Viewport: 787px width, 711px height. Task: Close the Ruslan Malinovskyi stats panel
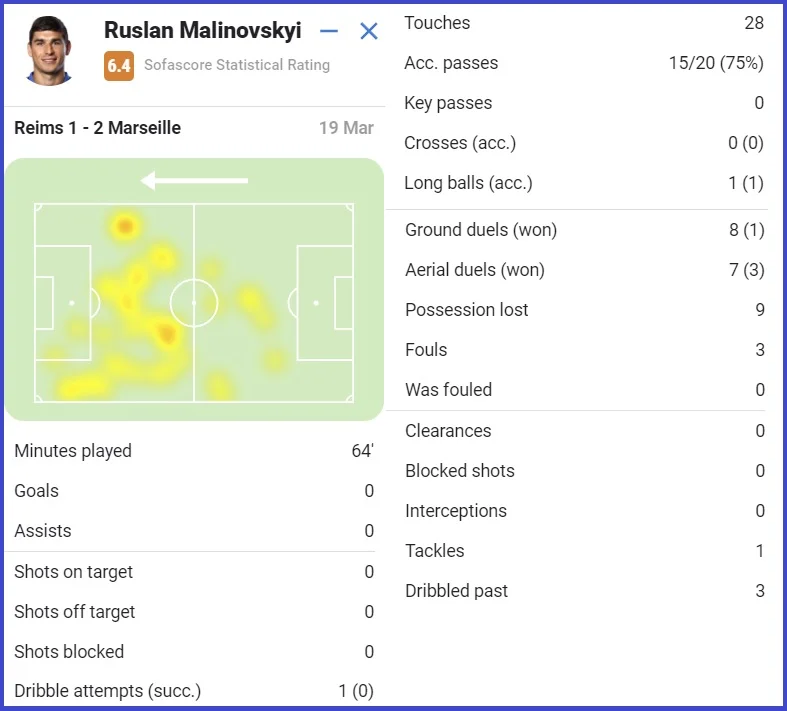(369, 31)
